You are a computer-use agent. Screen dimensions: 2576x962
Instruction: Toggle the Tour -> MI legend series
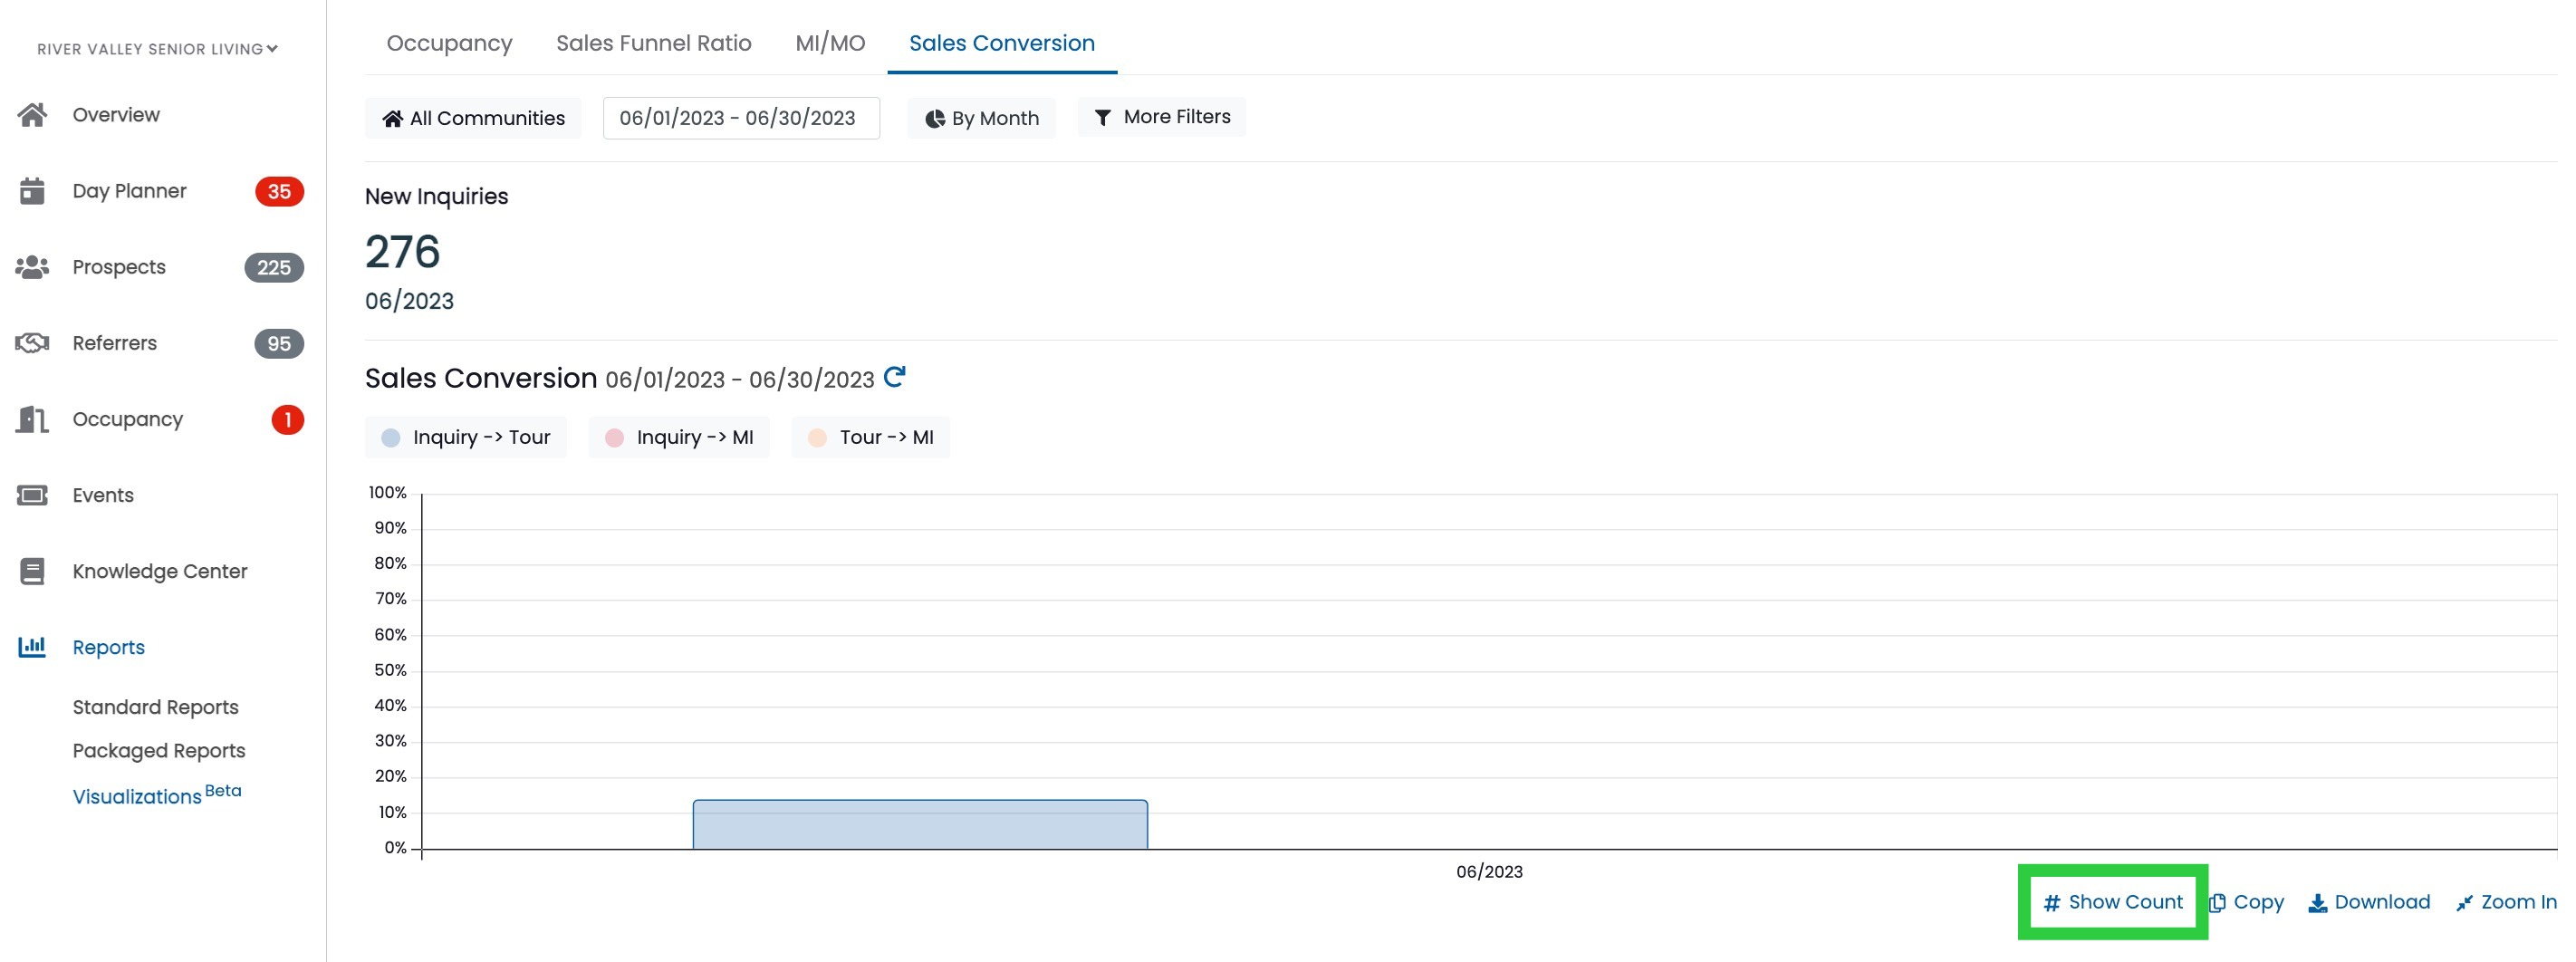coord(871,437)
